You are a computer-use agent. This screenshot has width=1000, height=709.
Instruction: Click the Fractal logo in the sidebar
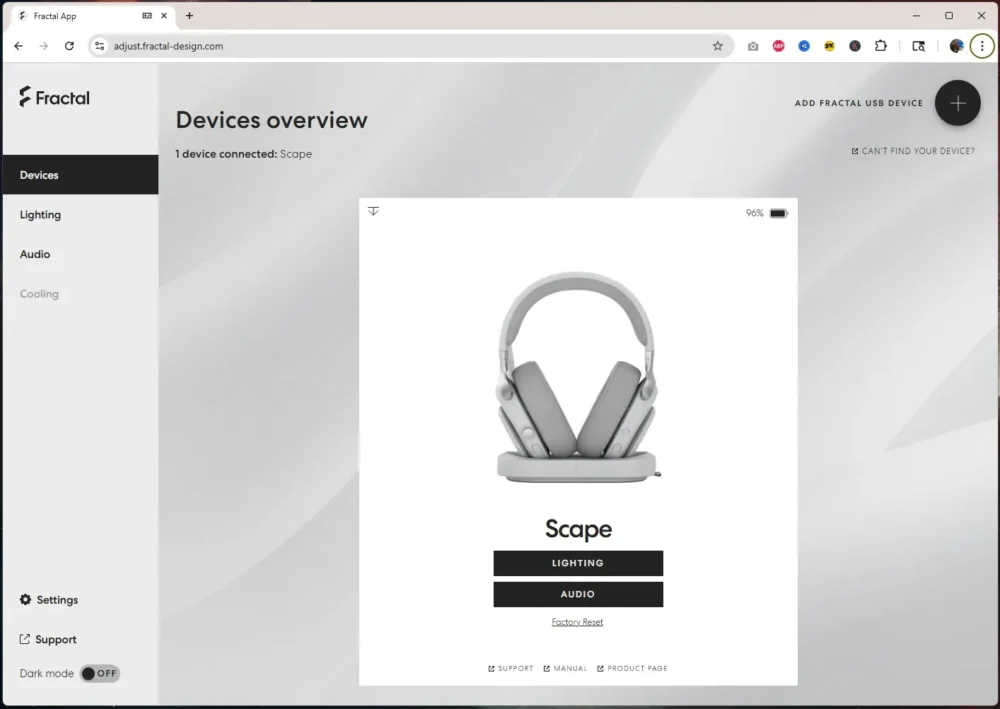point(54,97)
